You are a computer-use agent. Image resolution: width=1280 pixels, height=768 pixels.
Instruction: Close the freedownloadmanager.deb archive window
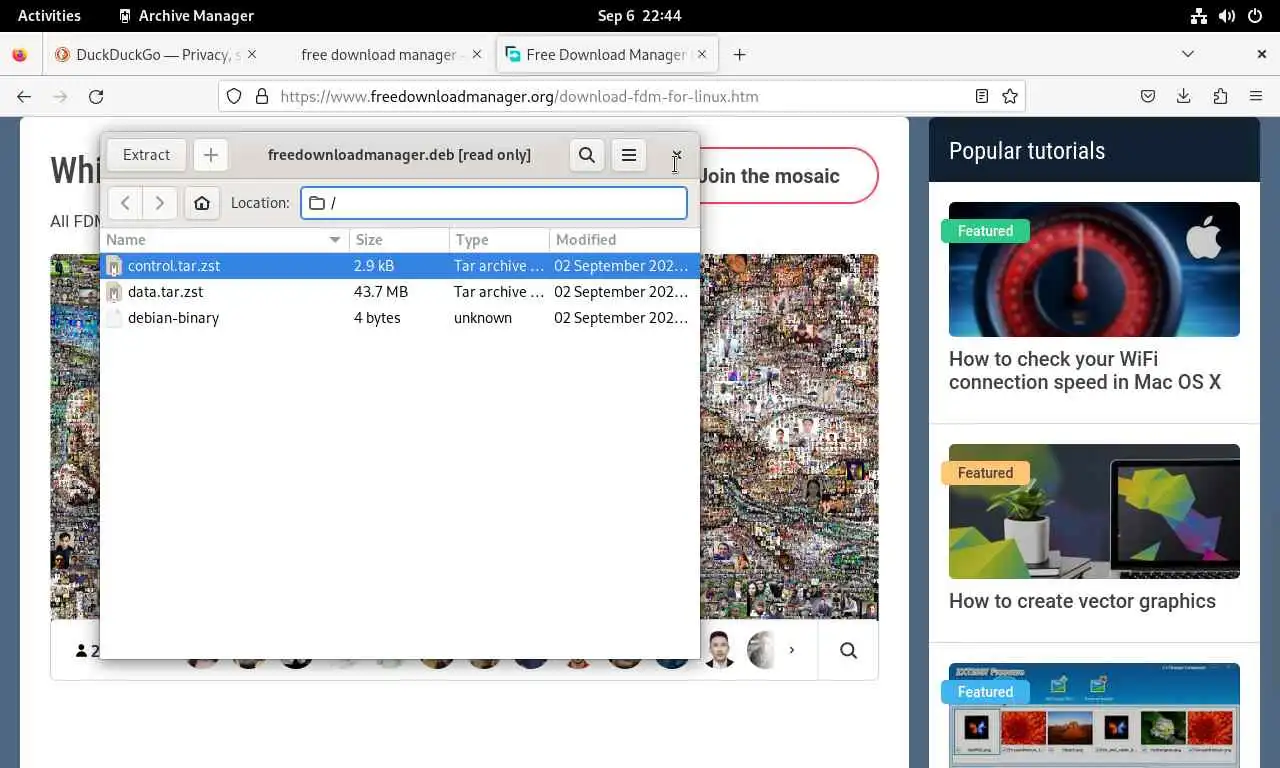tap(677, 155)
